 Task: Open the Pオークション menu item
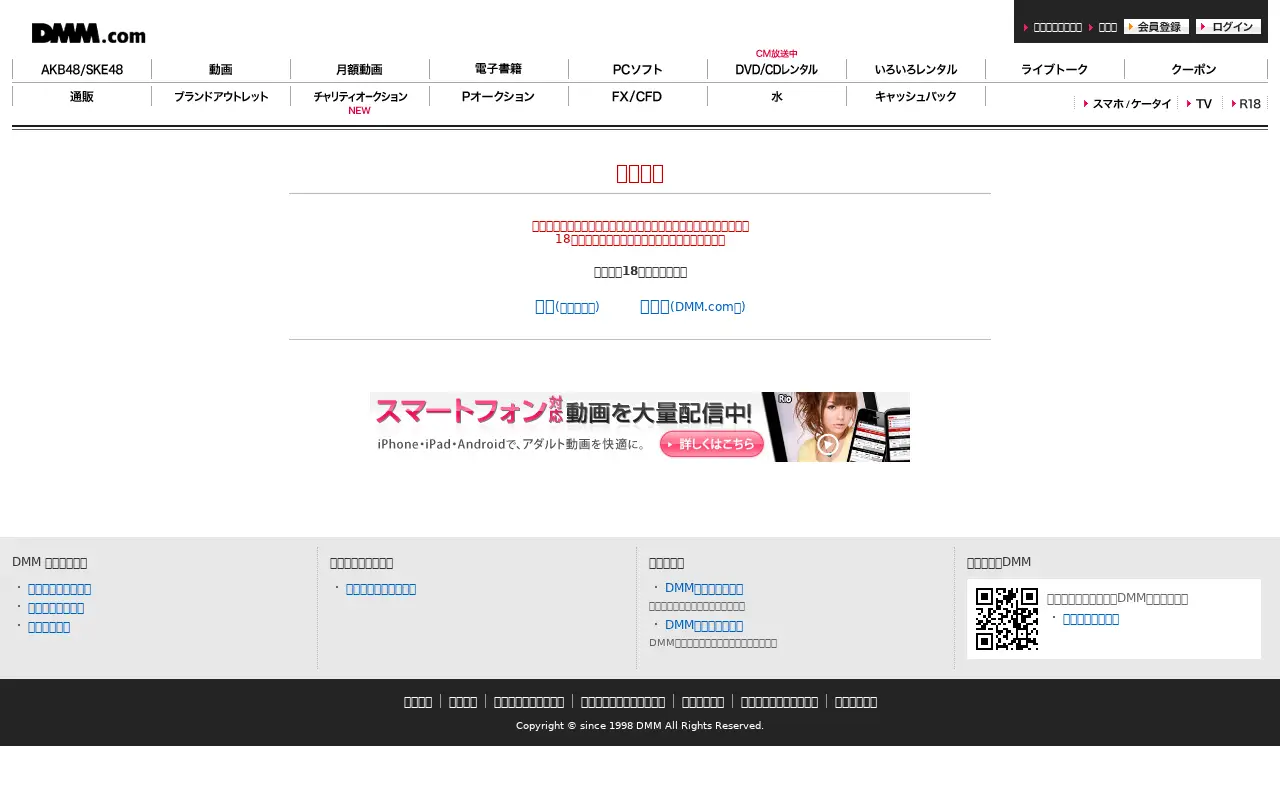(x=499, y=96)
